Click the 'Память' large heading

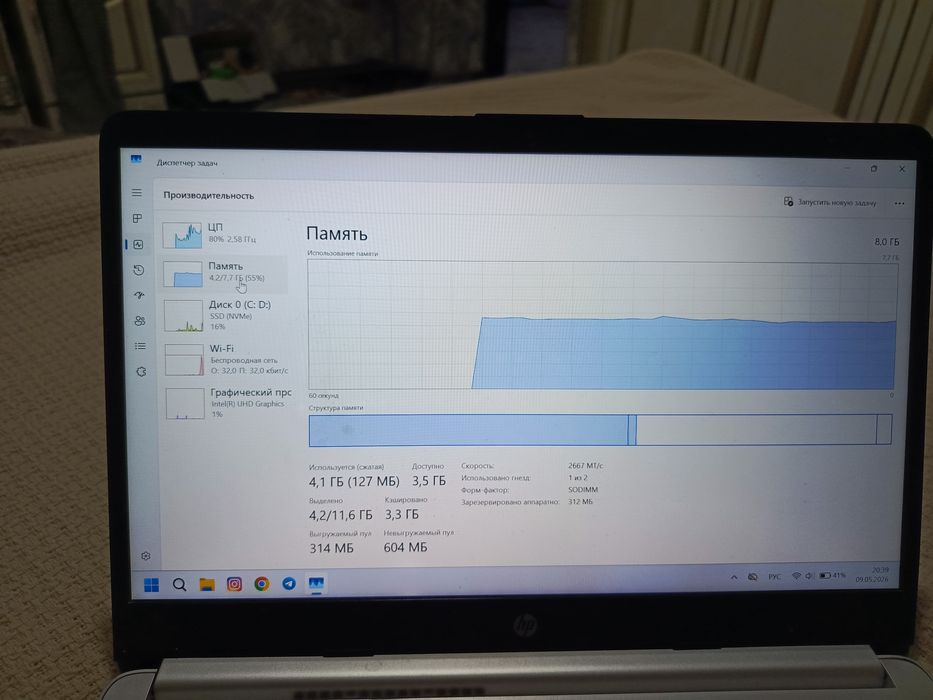pyautogui.click(x=337, y=234)
